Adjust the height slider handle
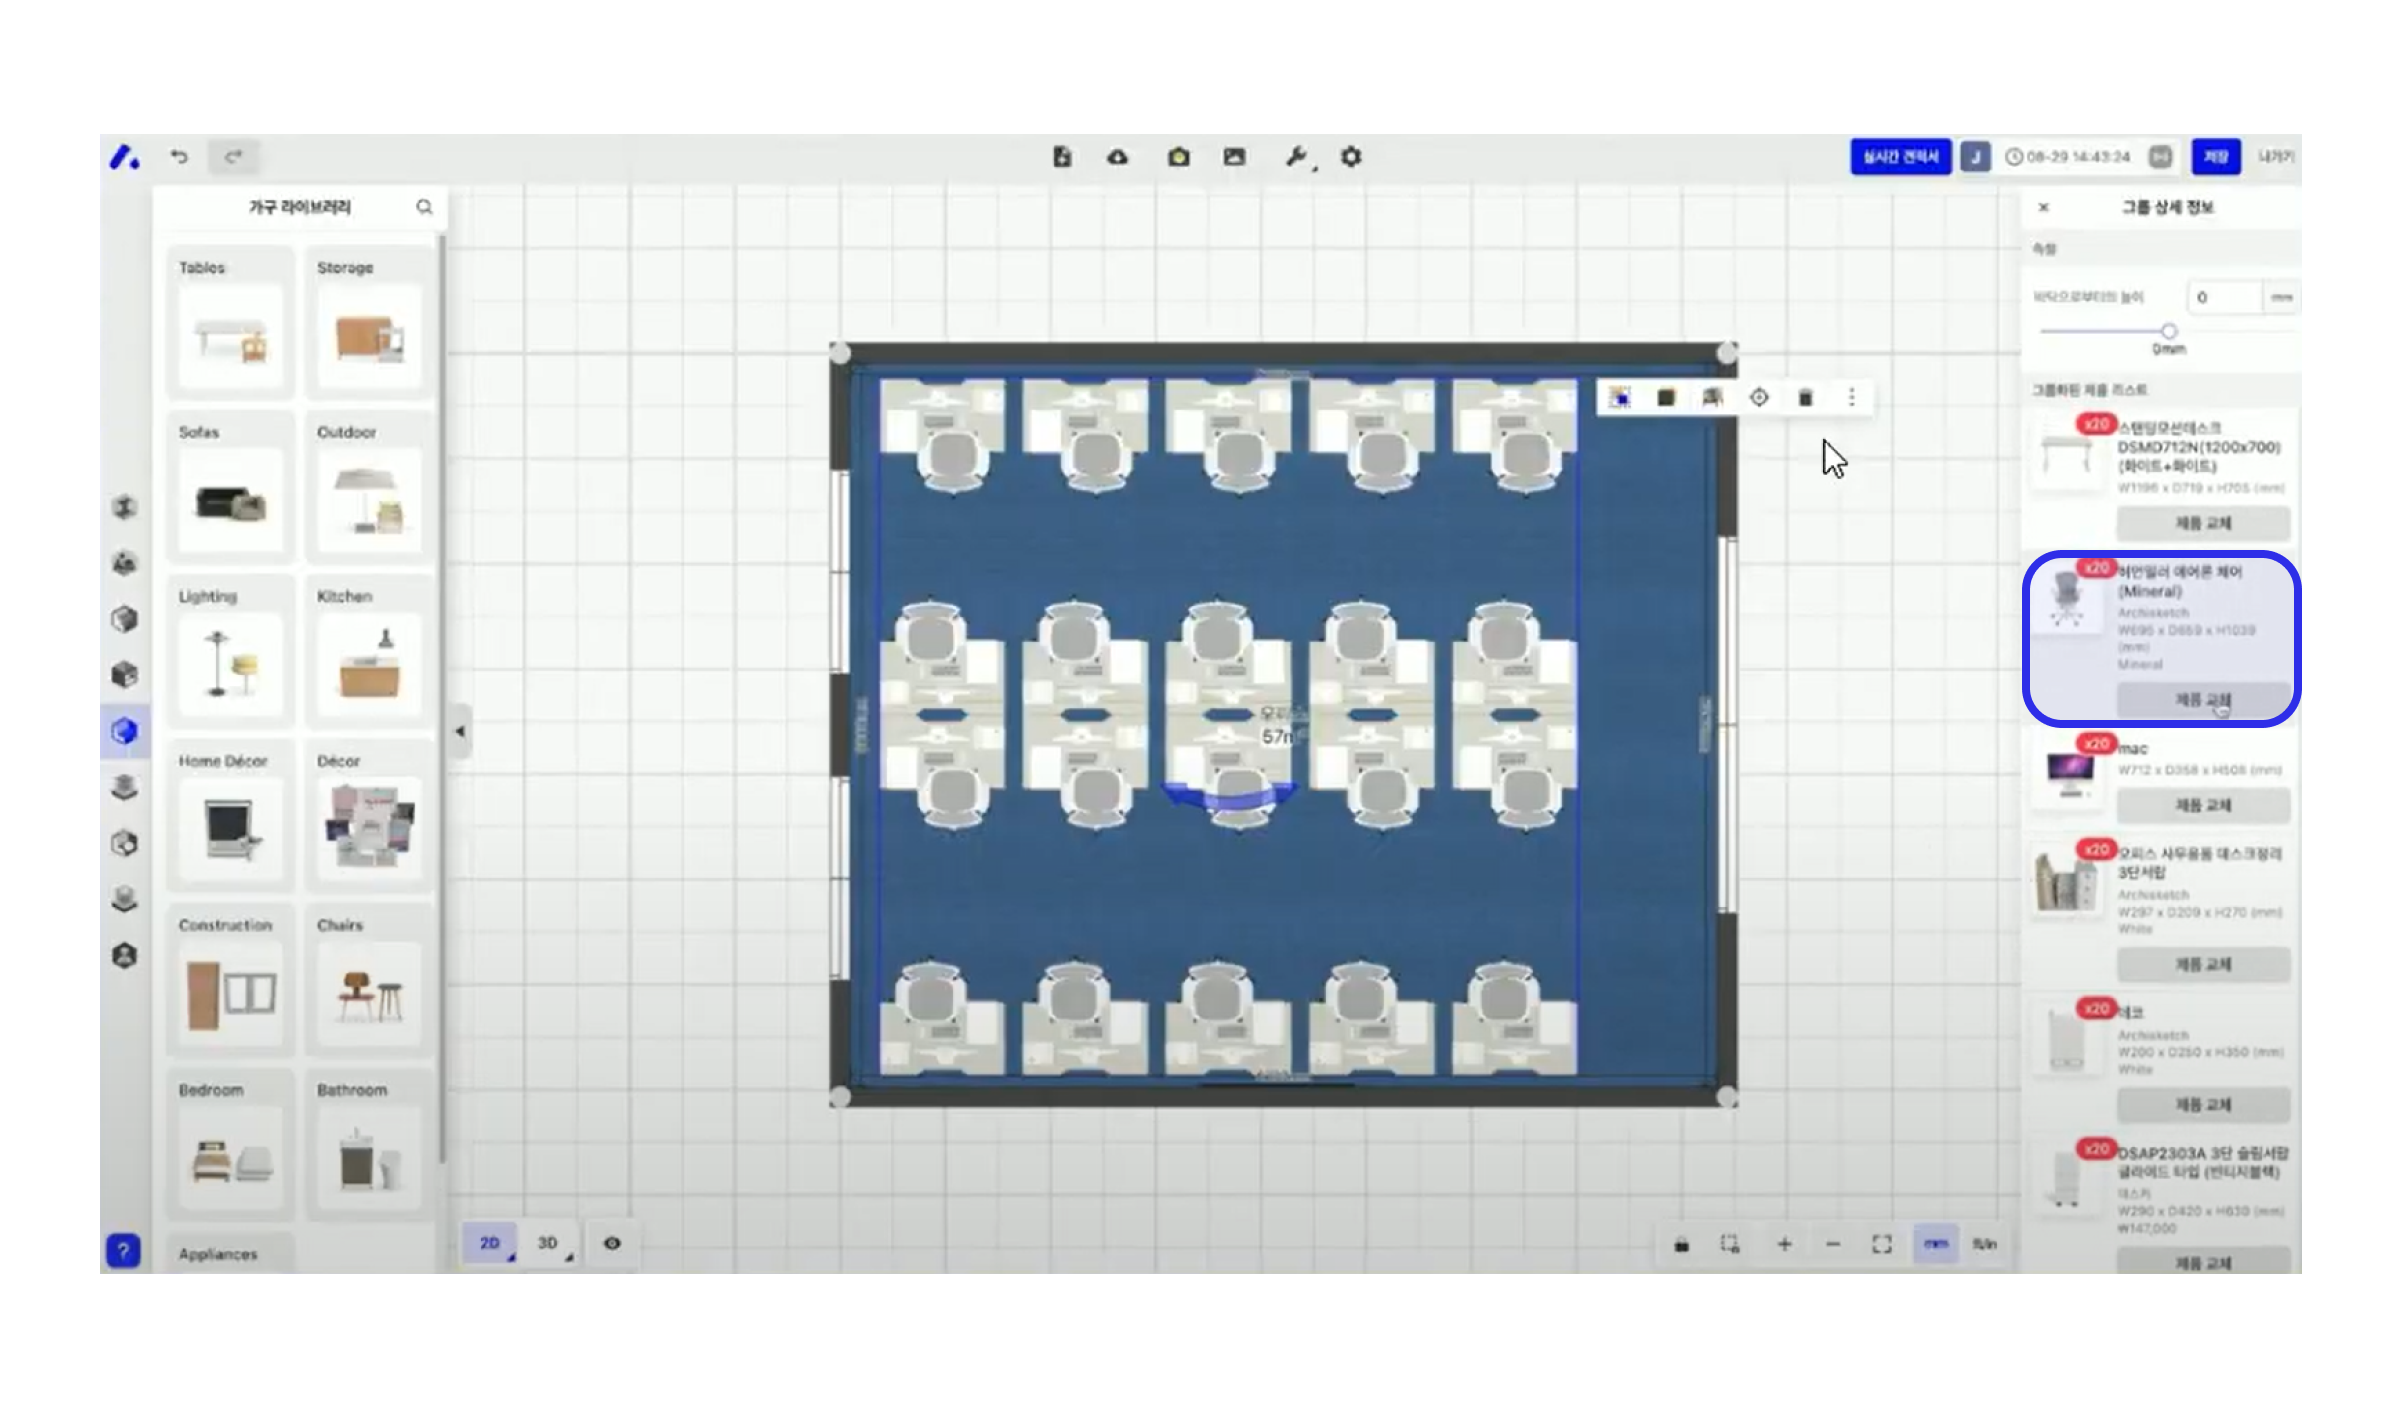This screenshot has height=1408, width=2400. click(x=2168, y=331)
